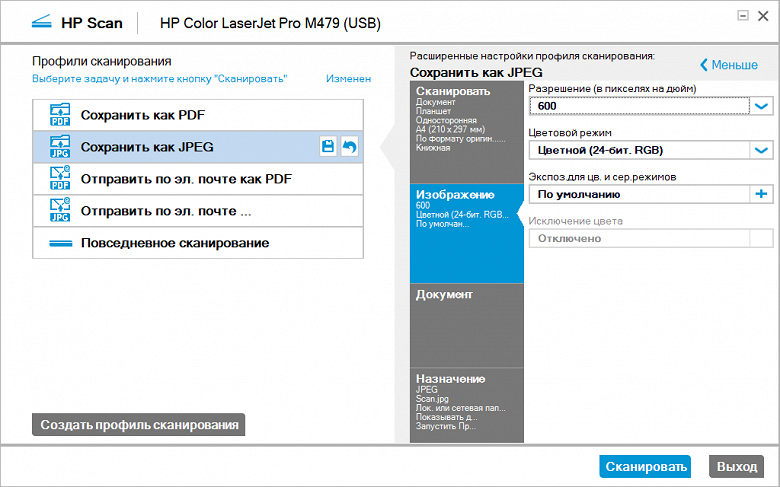Expand the color mode dropdown
The height and width of the screenshot is (487, 780).
tap(761, 150)
